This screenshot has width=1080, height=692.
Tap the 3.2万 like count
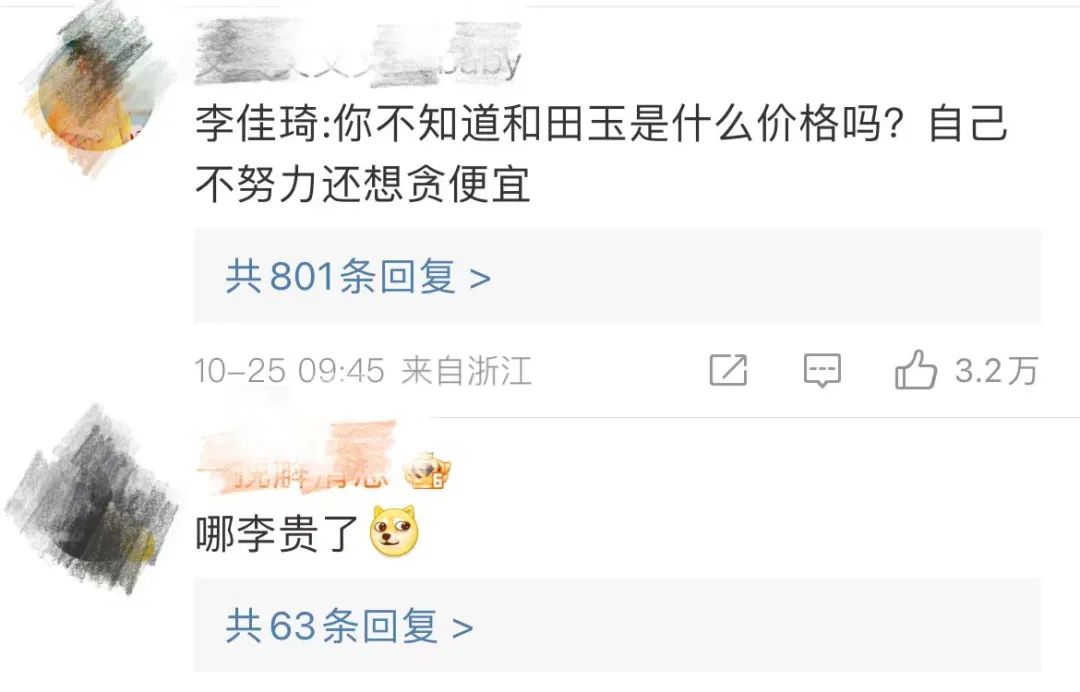tap(996, 371)
